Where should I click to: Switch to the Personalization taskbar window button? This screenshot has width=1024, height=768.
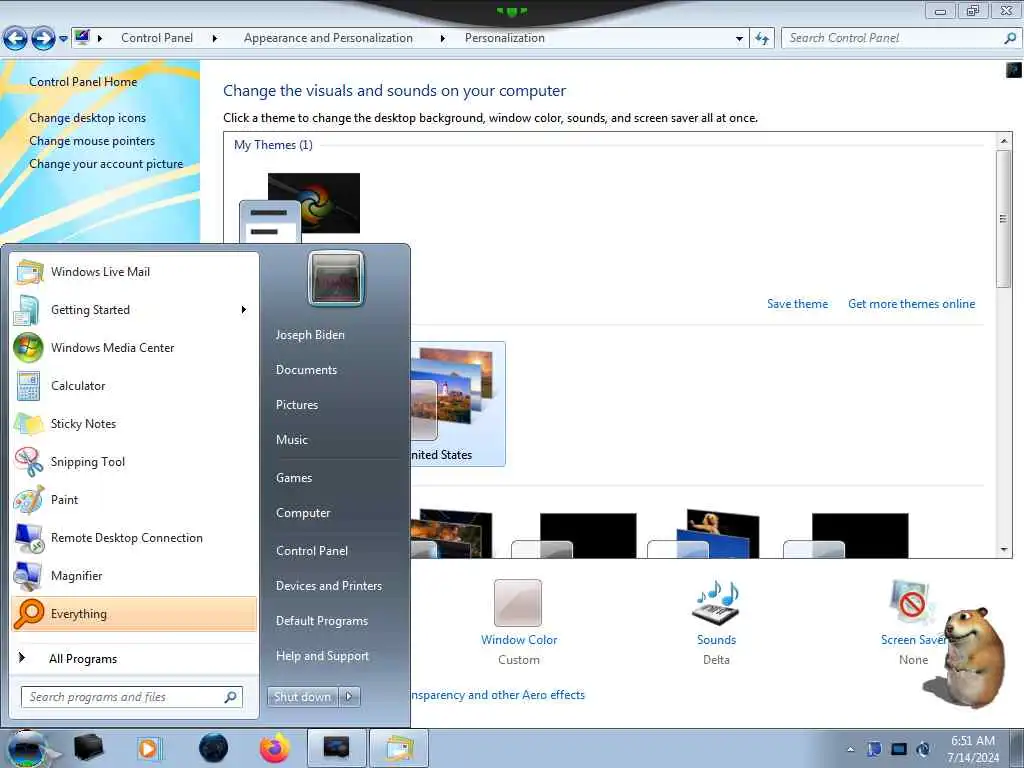coord(337,748)
